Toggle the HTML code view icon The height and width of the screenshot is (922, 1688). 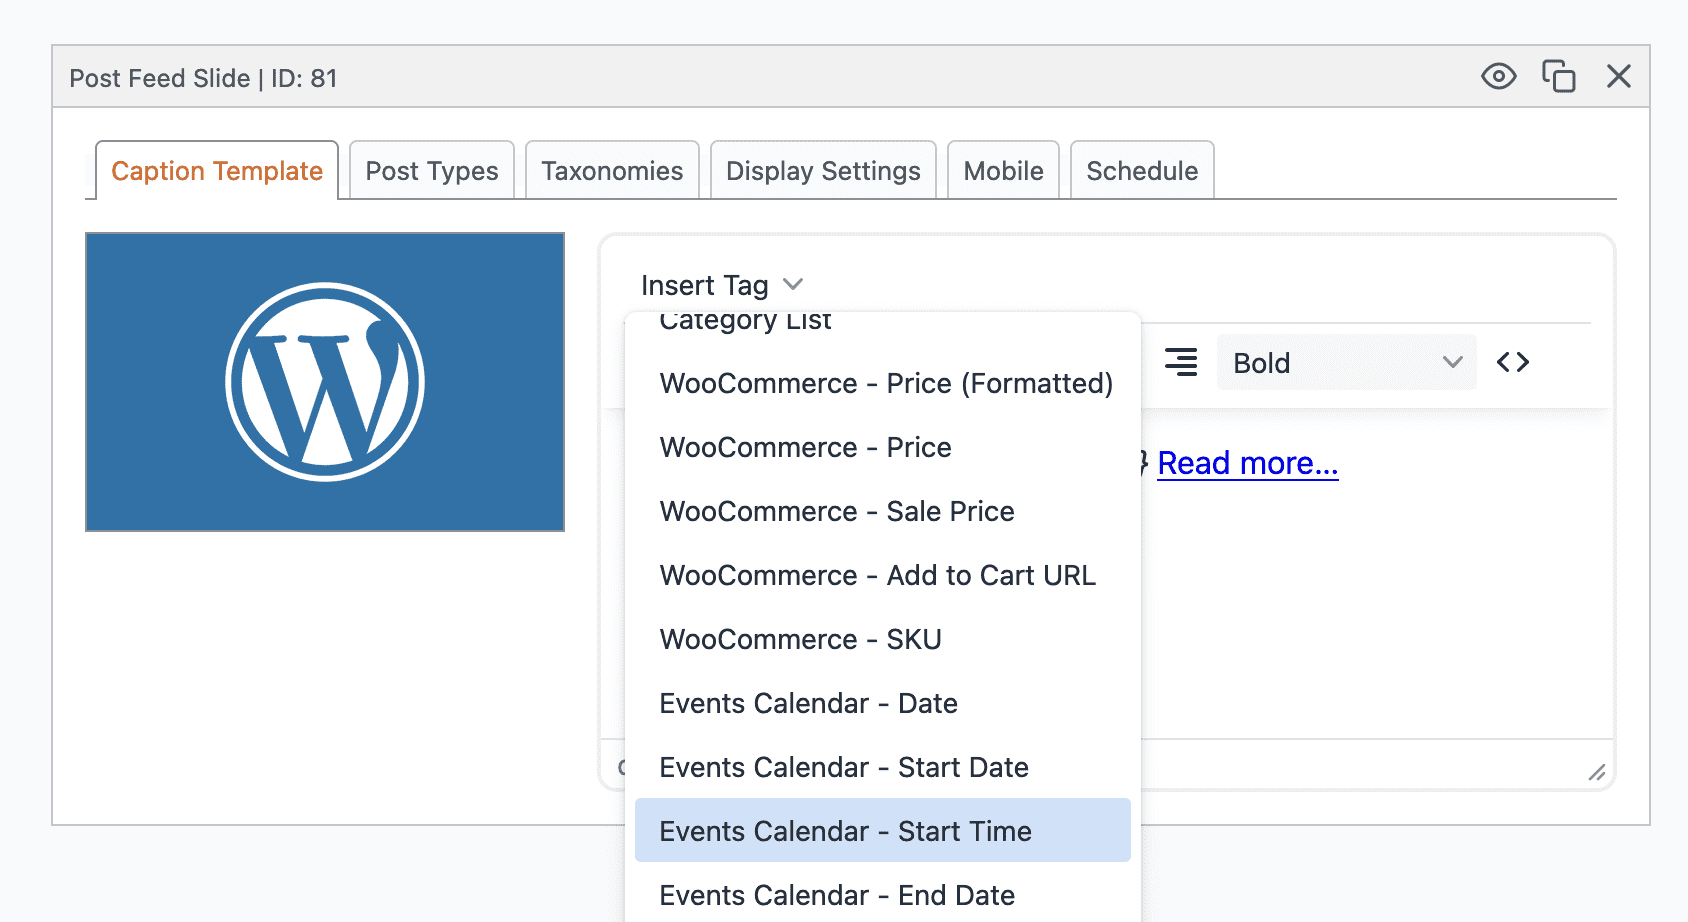pos(1512,362)
